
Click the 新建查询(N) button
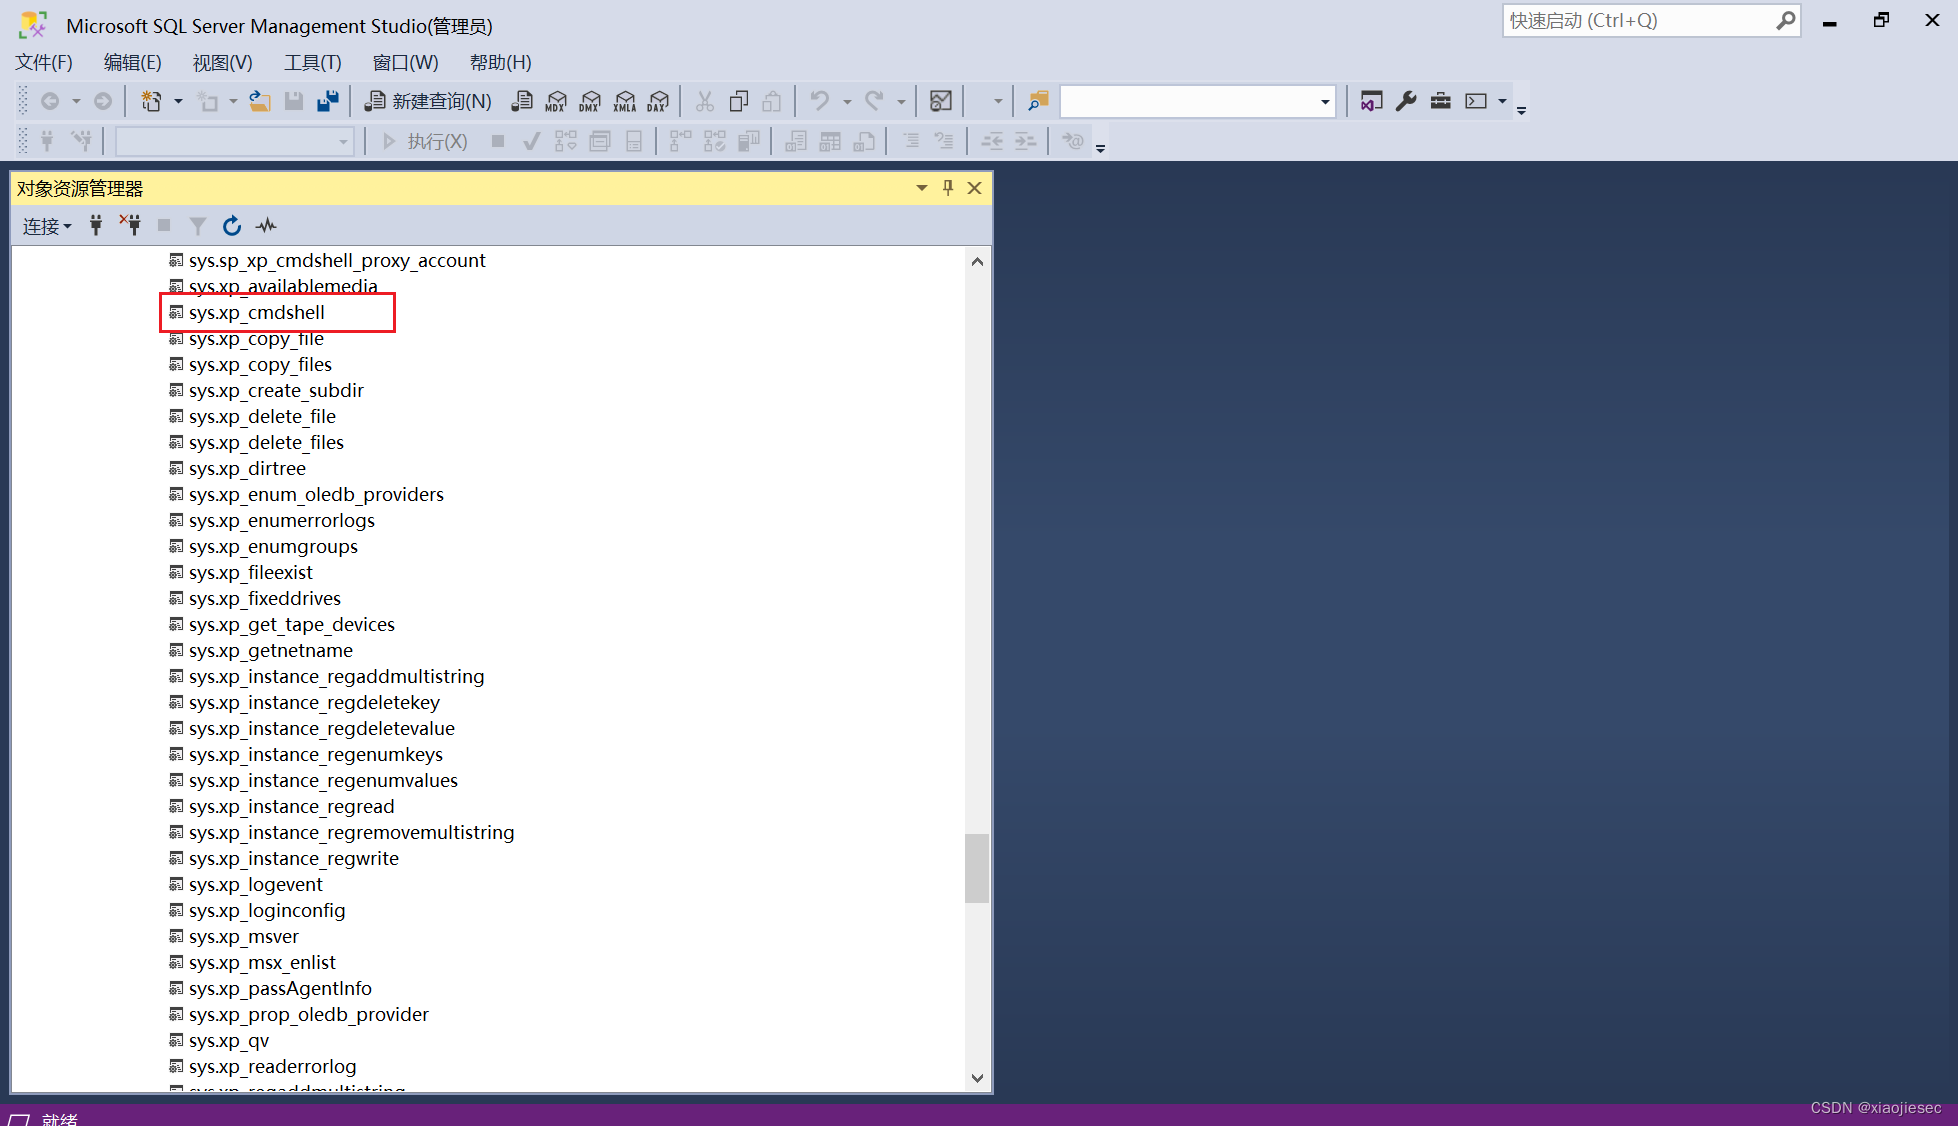(x=429, y=101)
